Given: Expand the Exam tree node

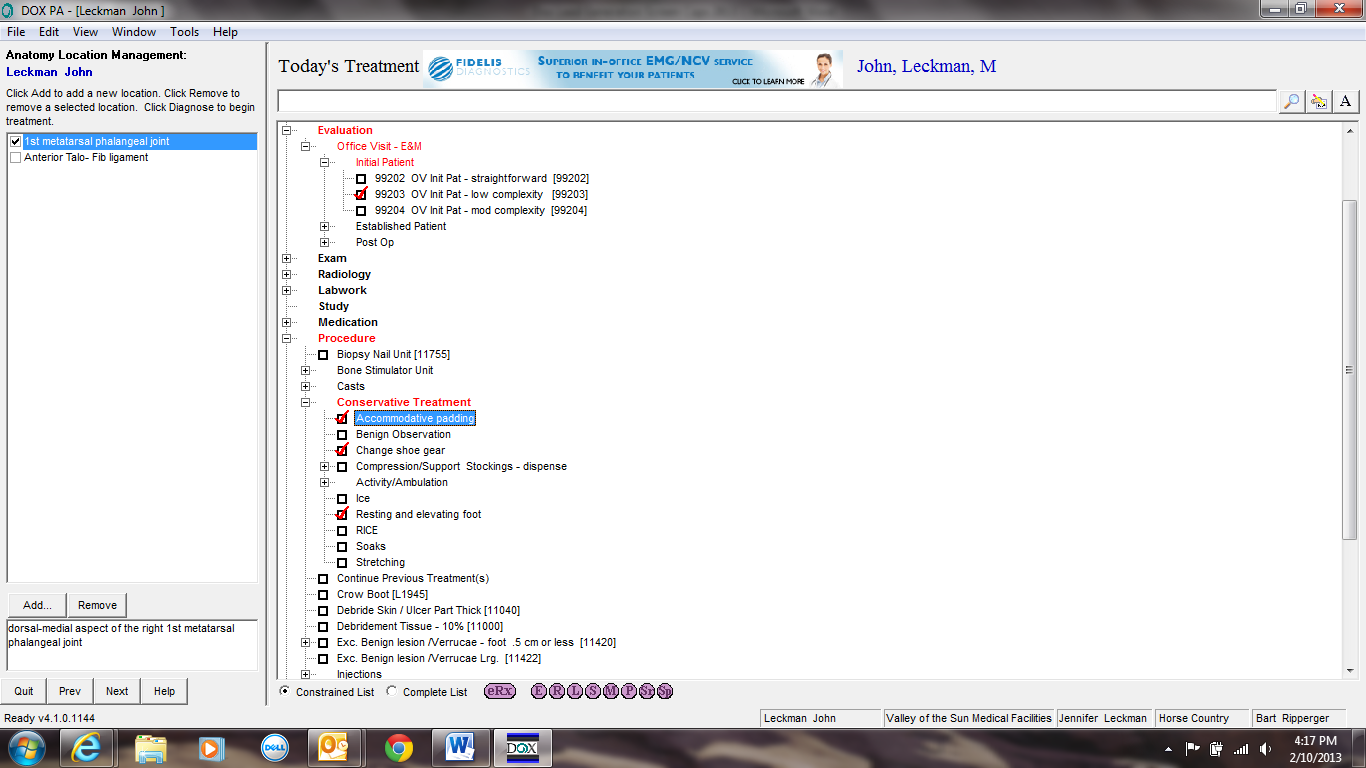Looking at the screenshot, I should pos(287,258).
